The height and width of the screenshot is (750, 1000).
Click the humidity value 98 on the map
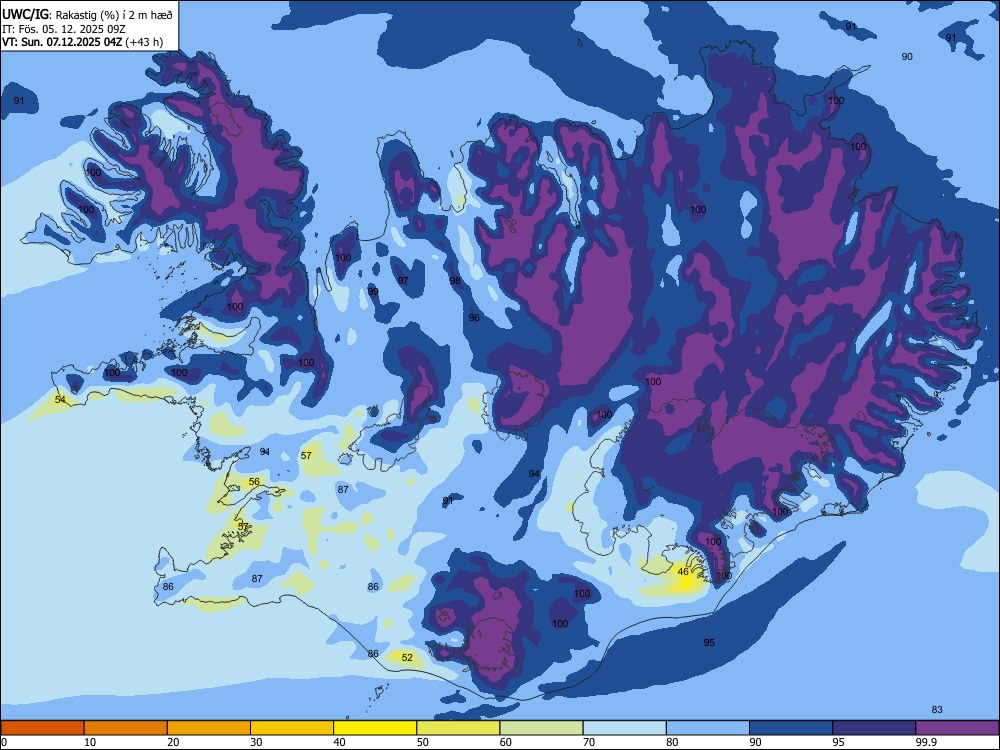(455, 281)
